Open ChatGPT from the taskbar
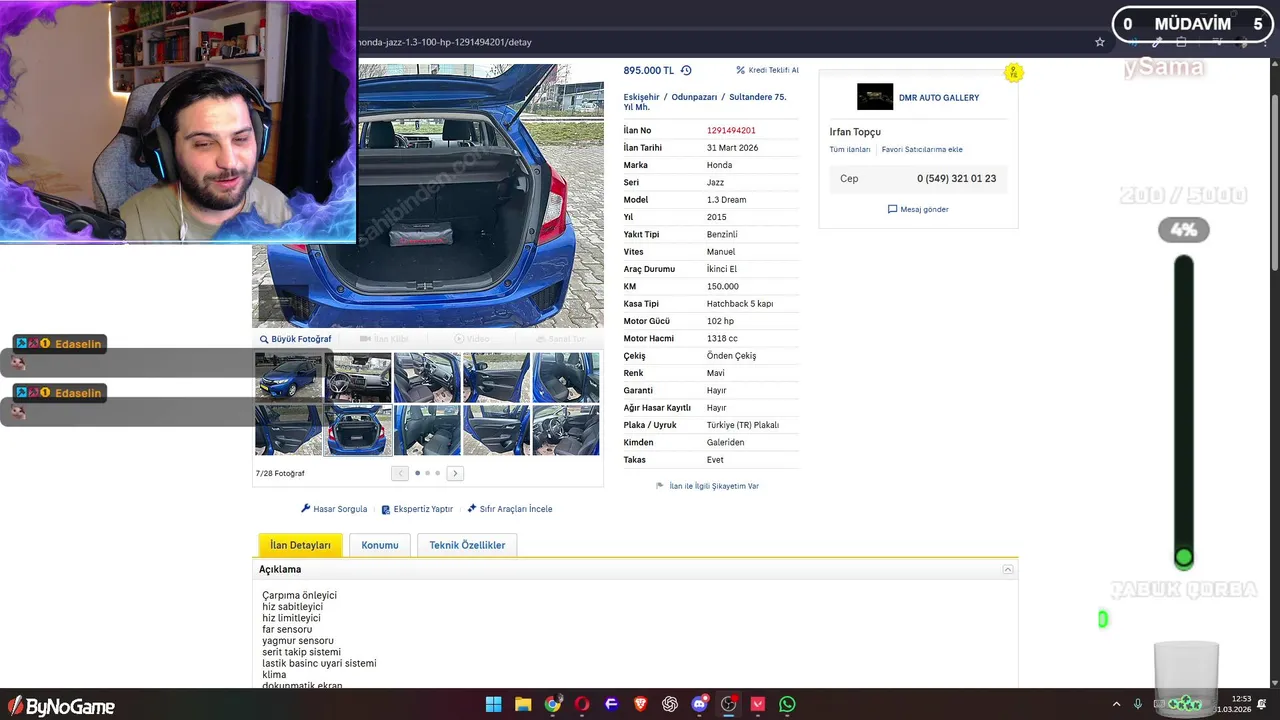This screenshot has width=1280, height=720. [670, 704]
